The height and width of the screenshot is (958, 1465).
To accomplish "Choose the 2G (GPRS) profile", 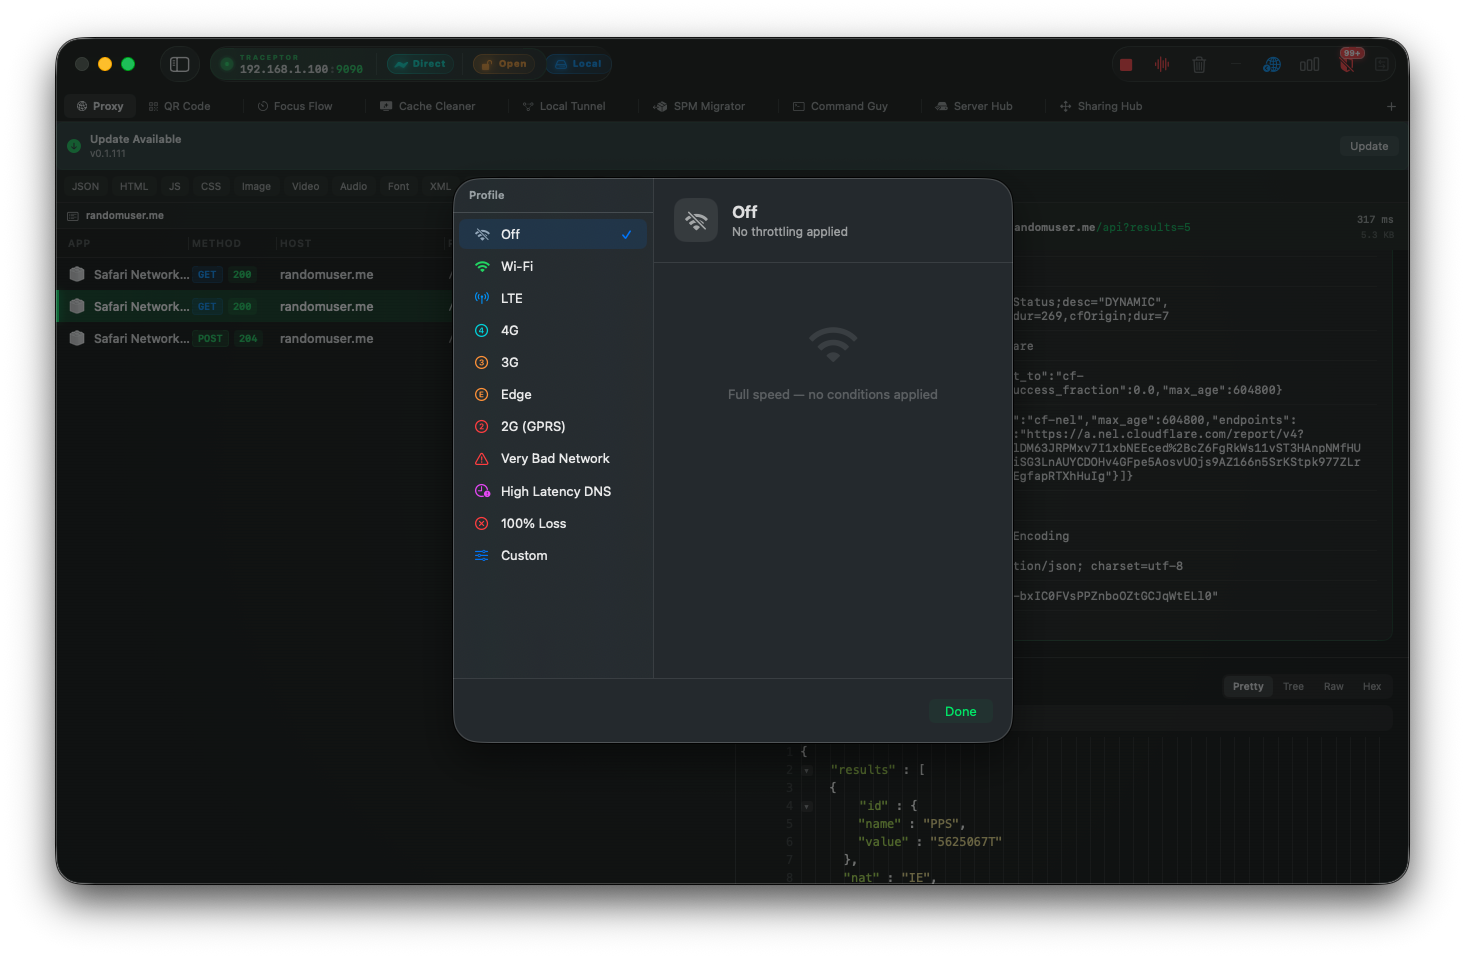I will pos(553,426).
